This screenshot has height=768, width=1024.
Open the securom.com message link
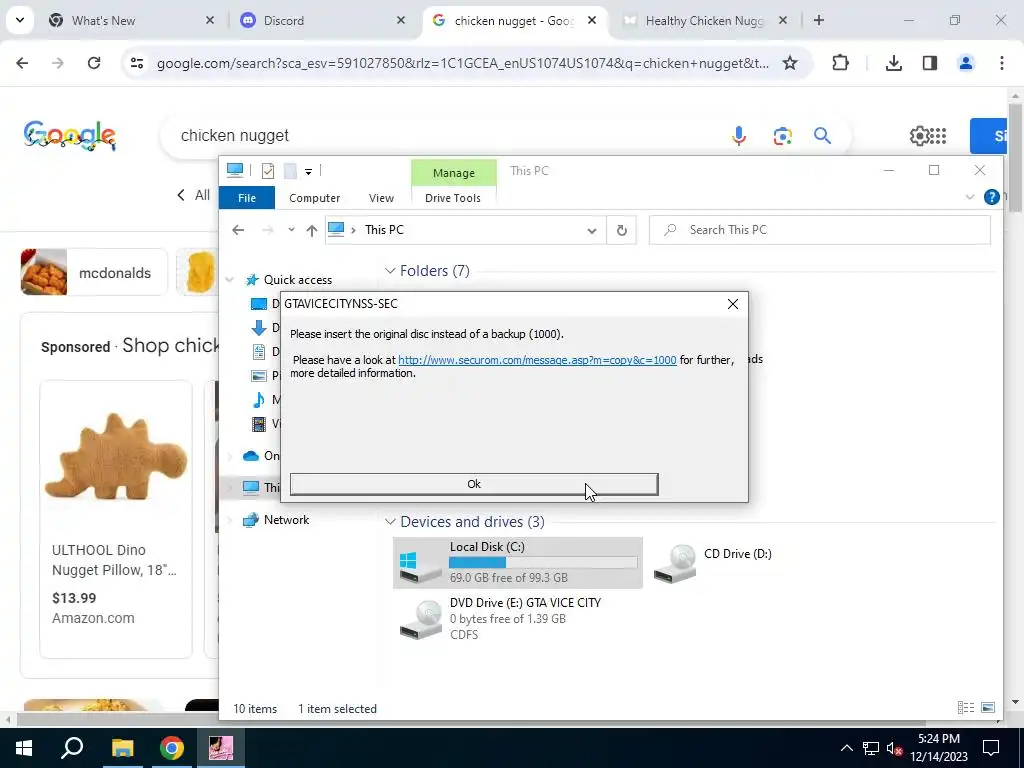click(x=537, y=360)
